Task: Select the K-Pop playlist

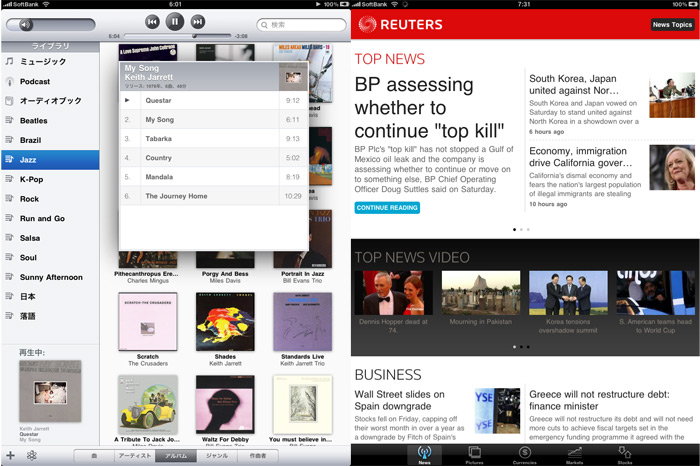Action: tap(50, 179)
